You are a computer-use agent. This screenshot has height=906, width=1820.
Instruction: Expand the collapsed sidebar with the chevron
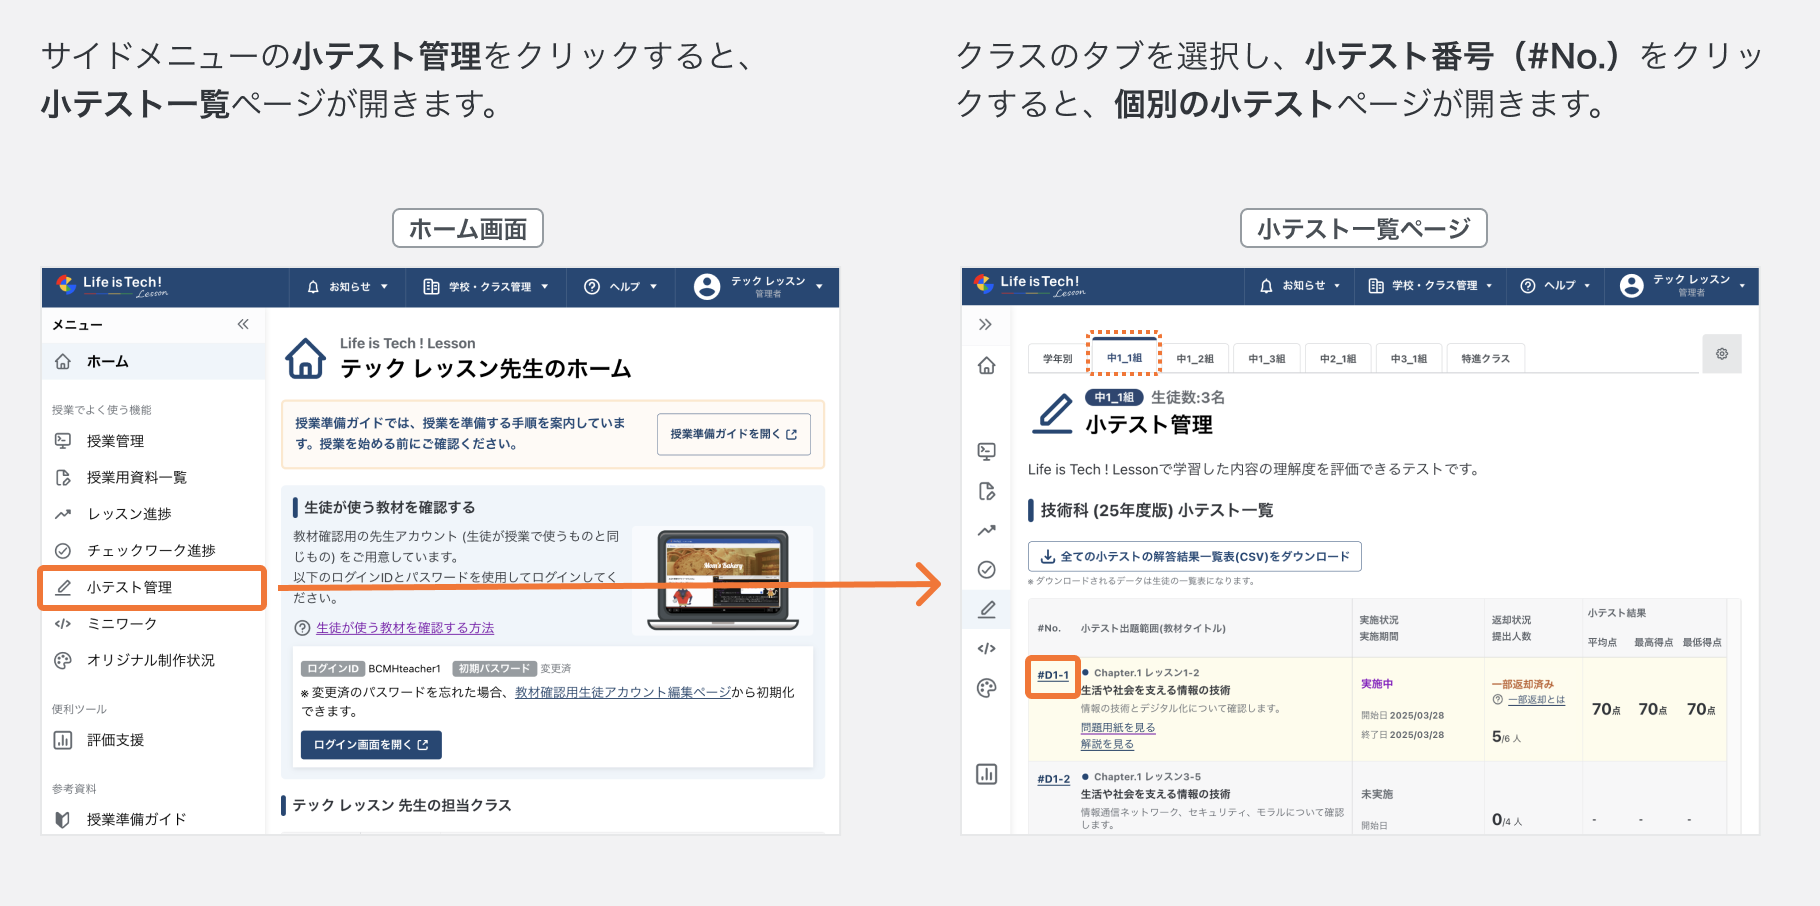click(986, 324)
